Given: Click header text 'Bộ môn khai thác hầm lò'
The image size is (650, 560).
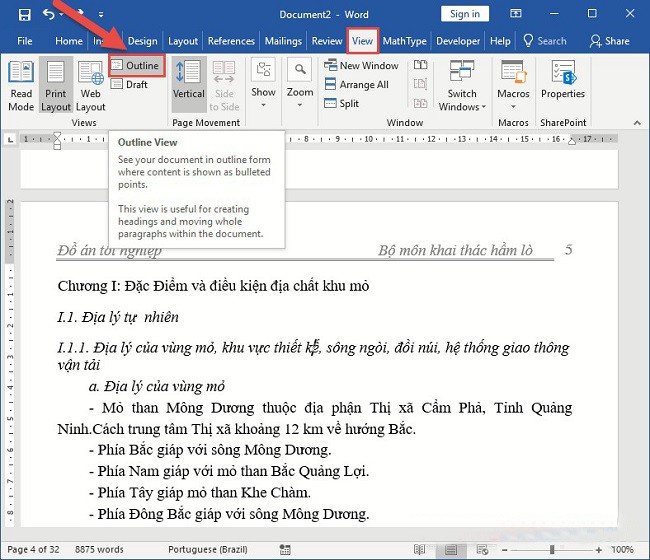Looking at the screenshot, I should point(455,250).
